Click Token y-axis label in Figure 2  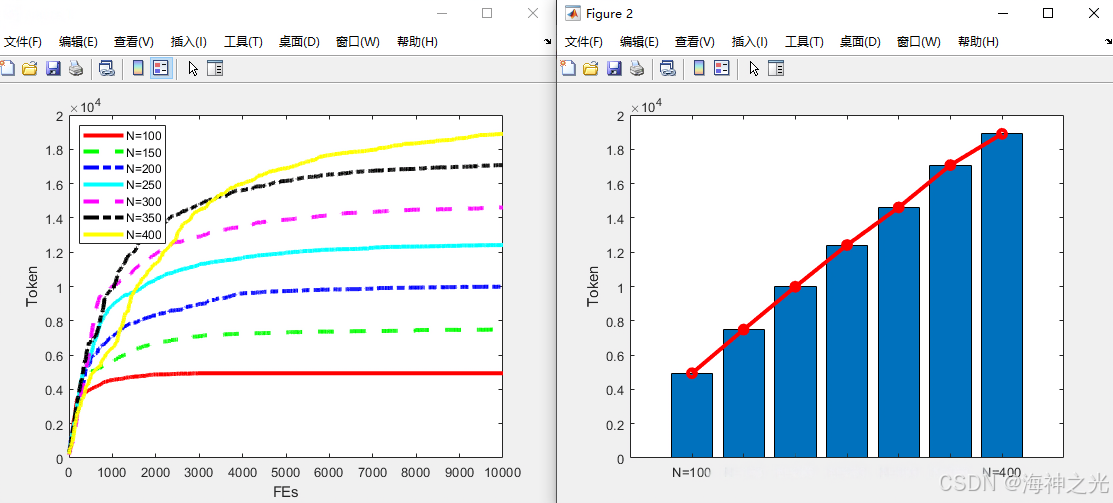pyautogui.click(x=593, y=287)
